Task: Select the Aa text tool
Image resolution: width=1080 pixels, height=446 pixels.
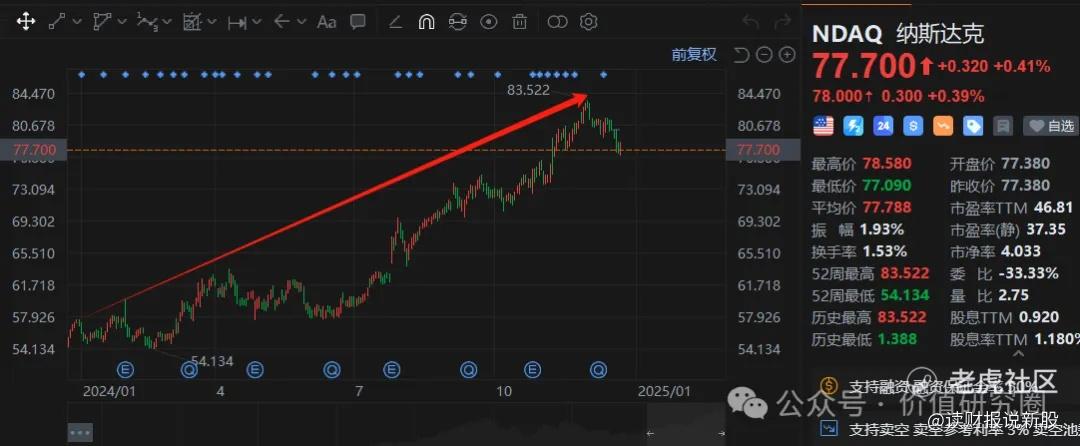Action: point(326,22)
